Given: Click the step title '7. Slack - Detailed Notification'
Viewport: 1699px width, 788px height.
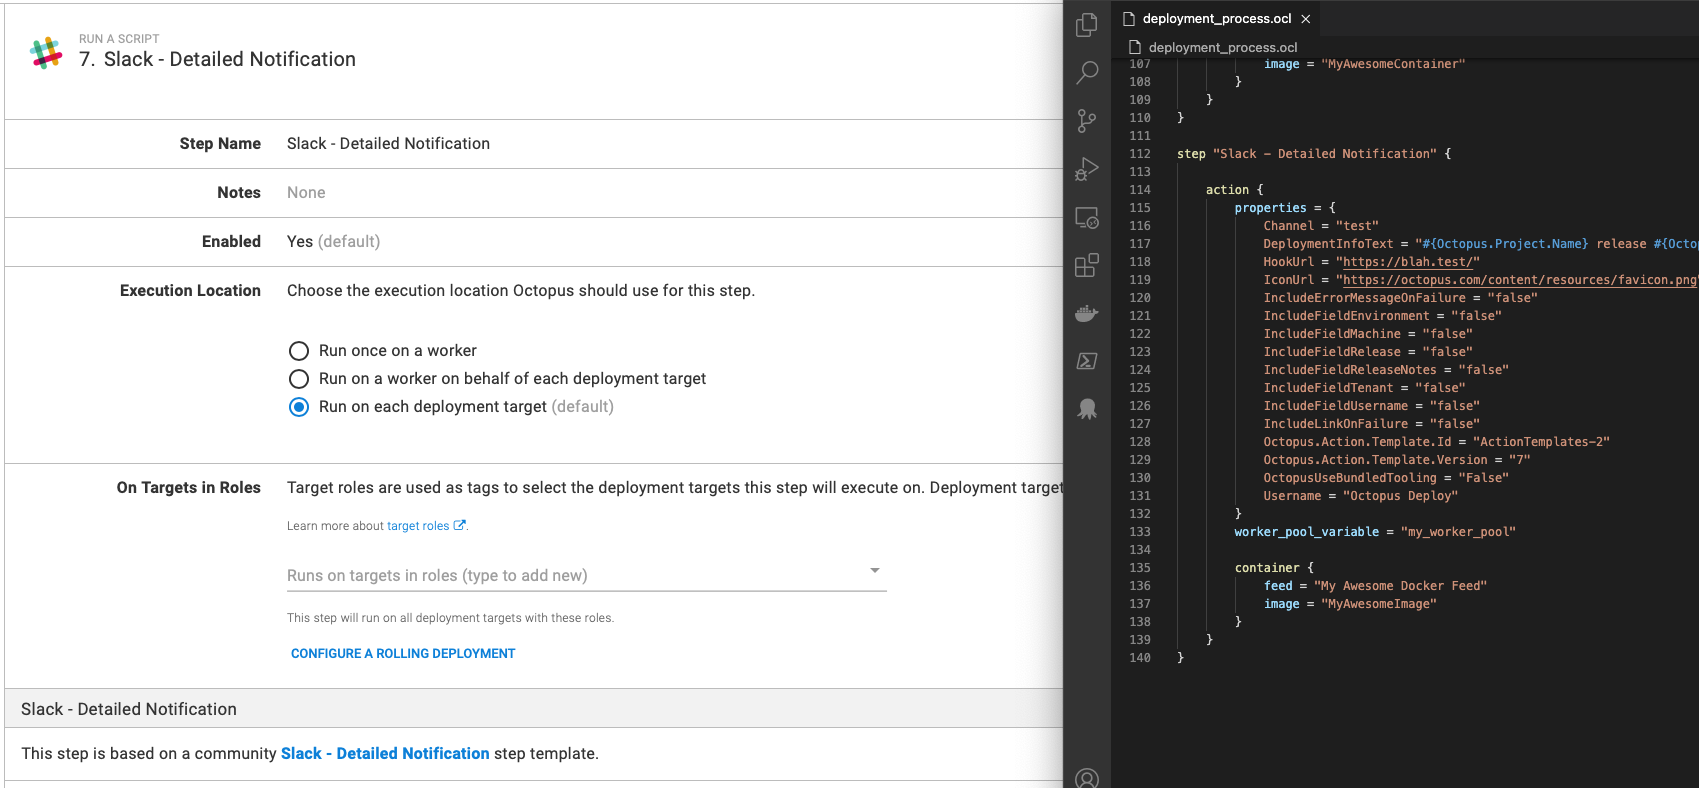Looking at the screenshot, I should pos(217,59).
